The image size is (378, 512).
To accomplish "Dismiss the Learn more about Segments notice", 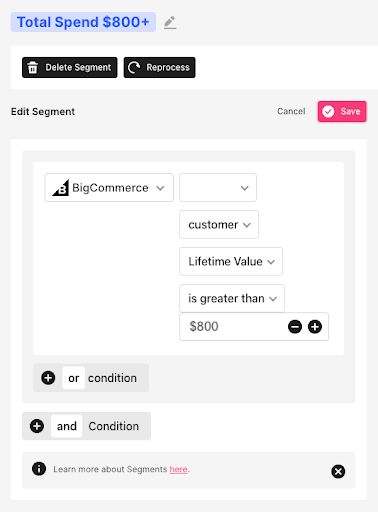I will (338, 471).
